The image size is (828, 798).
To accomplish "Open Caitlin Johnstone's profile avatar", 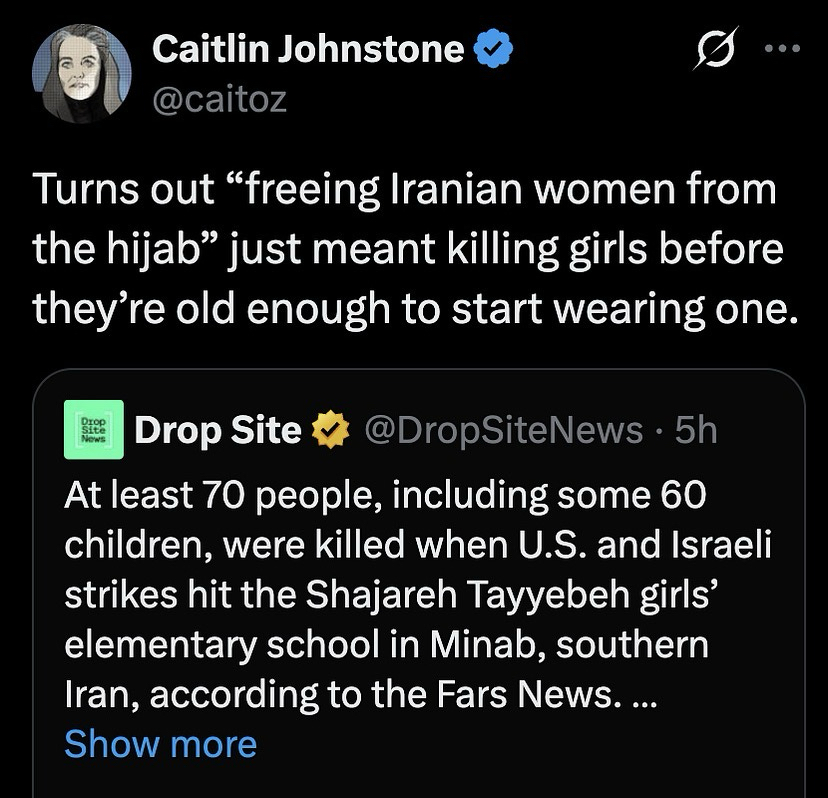I will 82,73.
